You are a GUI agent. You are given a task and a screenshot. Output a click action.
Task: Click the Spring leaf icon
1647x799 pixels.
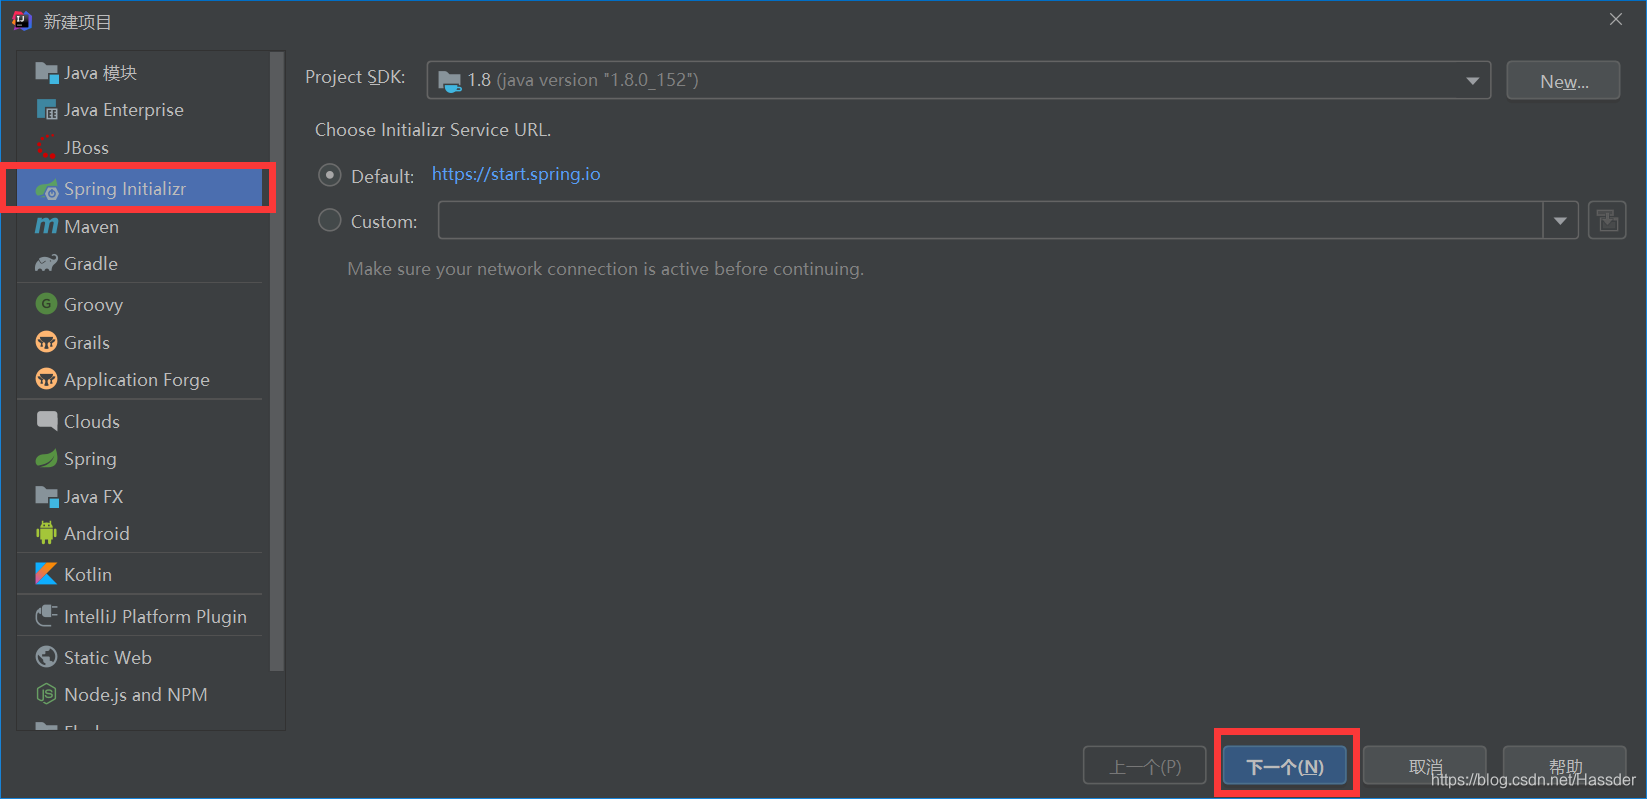[x=46, y=458]
